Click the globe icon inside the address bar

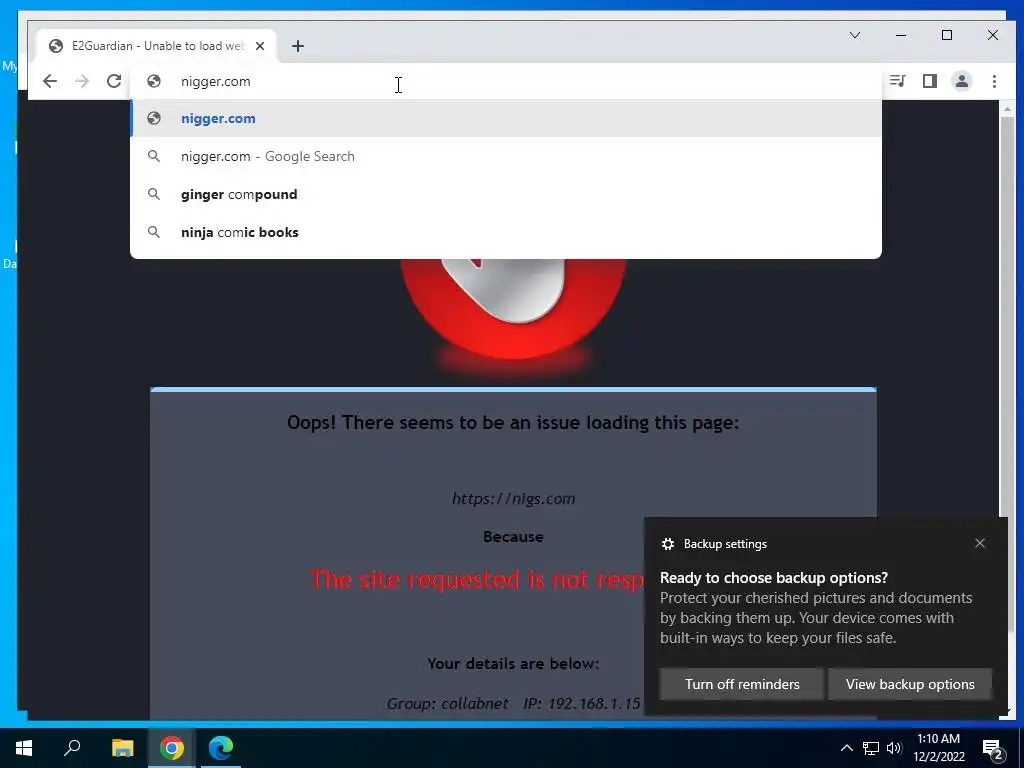pyautogui.click(x=154, y=81)
